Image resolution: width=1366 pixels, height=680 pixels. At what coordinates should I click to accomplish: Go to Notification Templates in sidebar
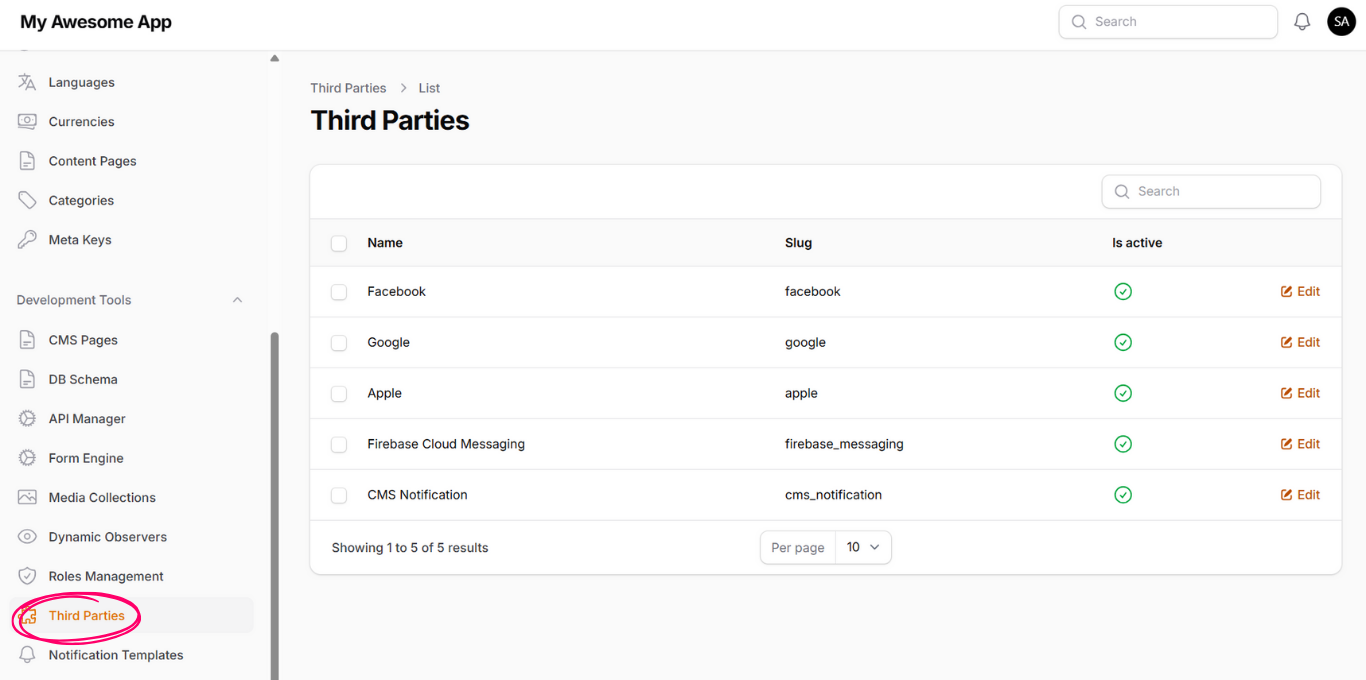pyautogui.click(x=116, y=655)
